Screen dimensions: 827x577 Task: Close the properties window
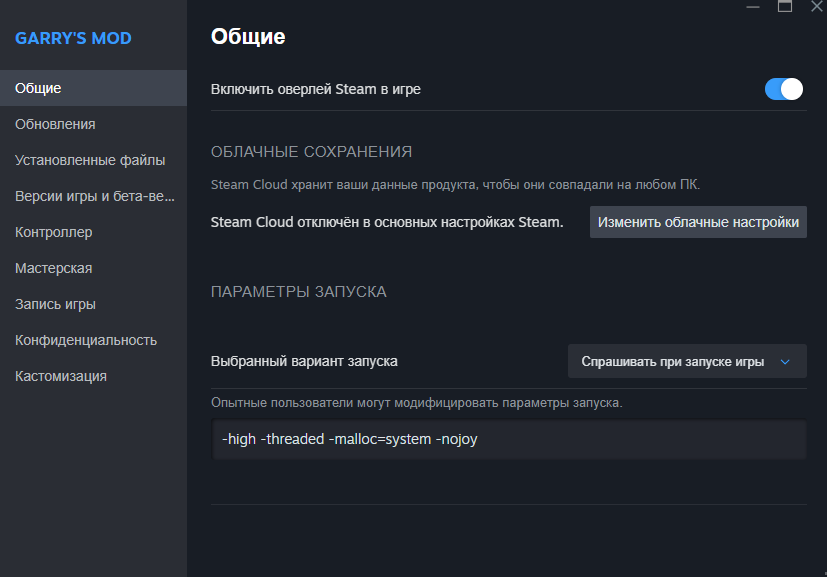pos(816,6)
